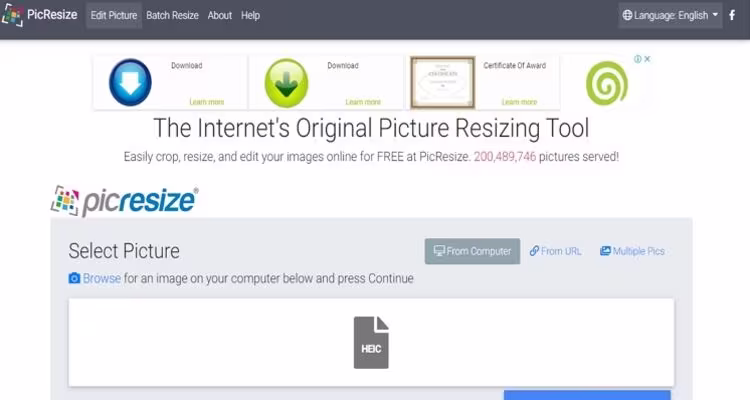Viewport: 750px width, 400px height.
Task: Open the Certificate Of Award ad thumbnail
Action: (x=443, y=82)
